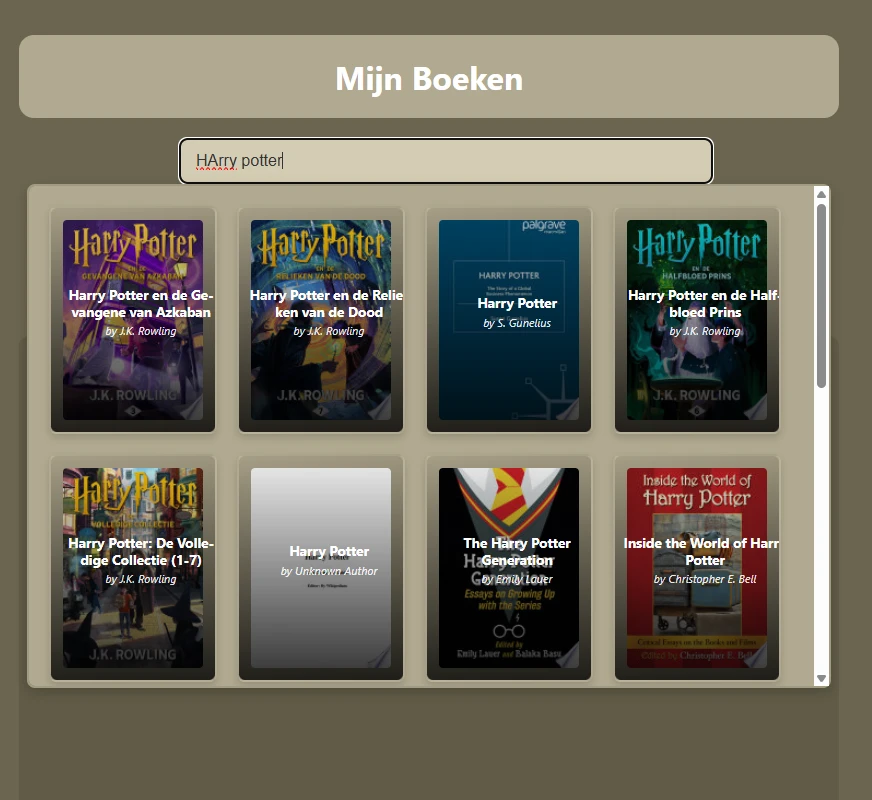
Task: Click inside the search field
Action: click(x=444, y=160)
